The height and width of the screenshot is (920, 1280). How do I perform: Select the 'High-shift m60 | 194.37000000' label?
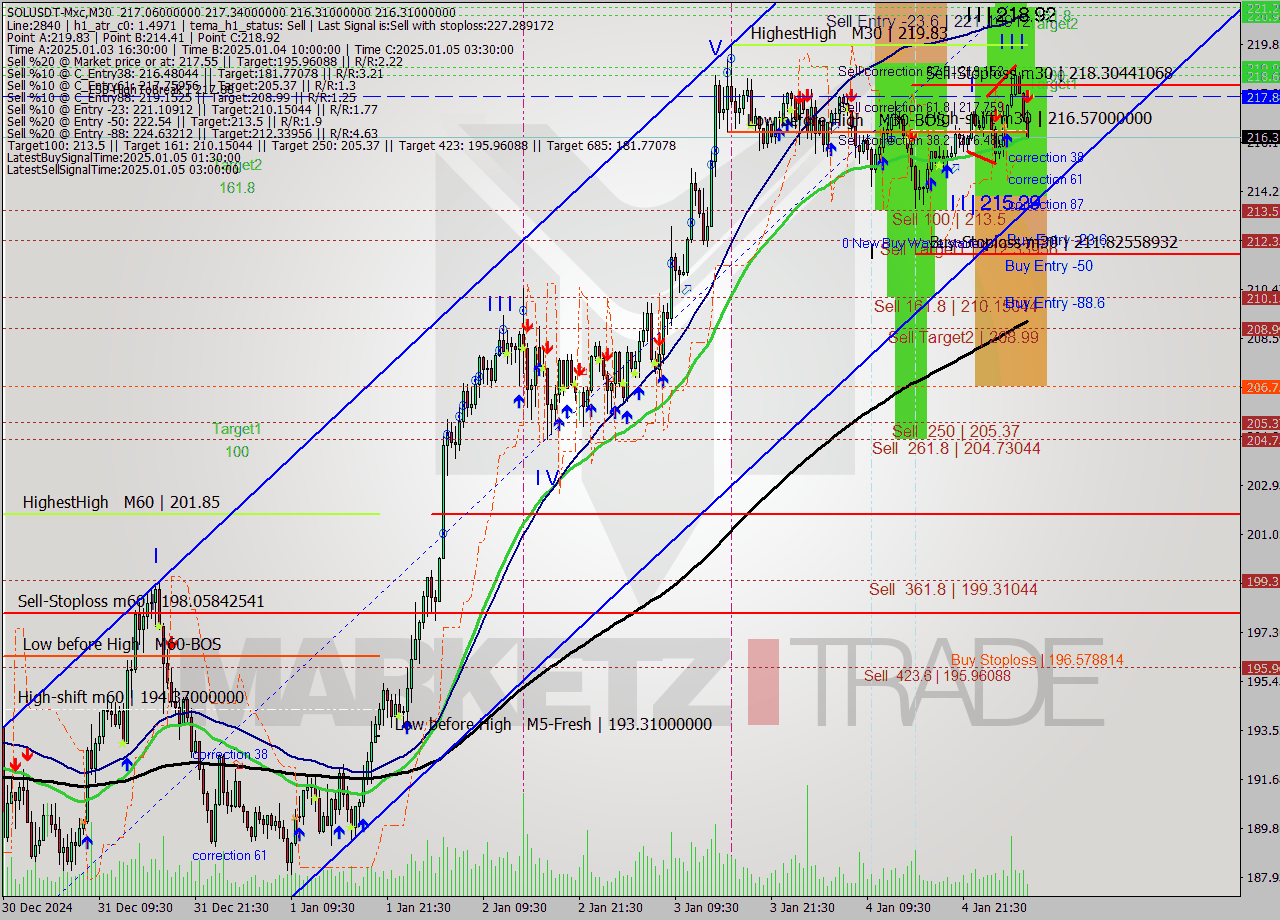click(131, 697)
